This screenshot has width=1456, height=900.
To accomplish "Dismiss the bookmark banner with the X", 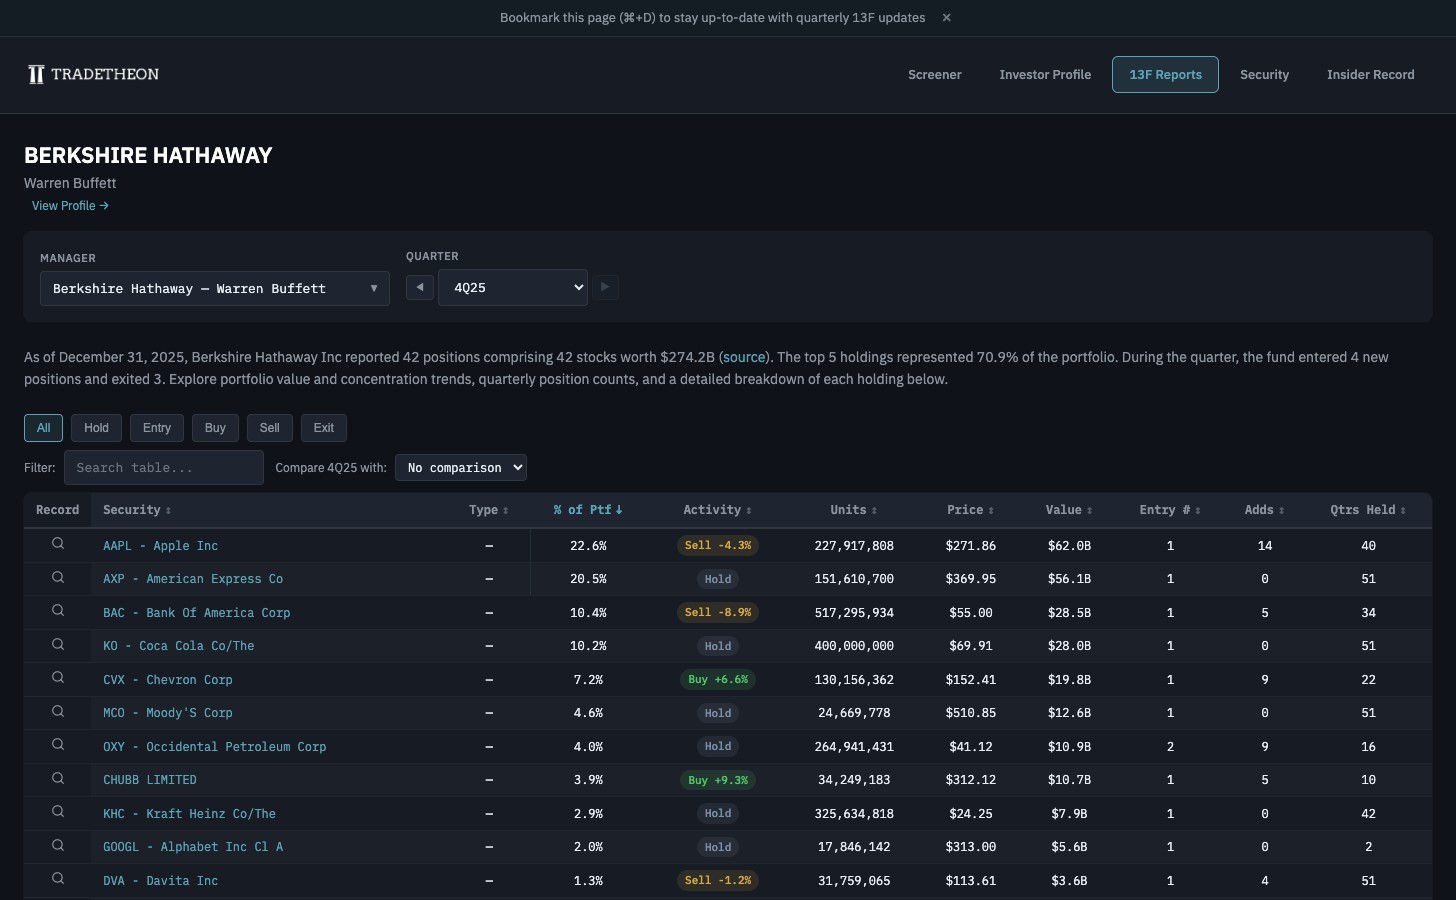I will 946,18.
